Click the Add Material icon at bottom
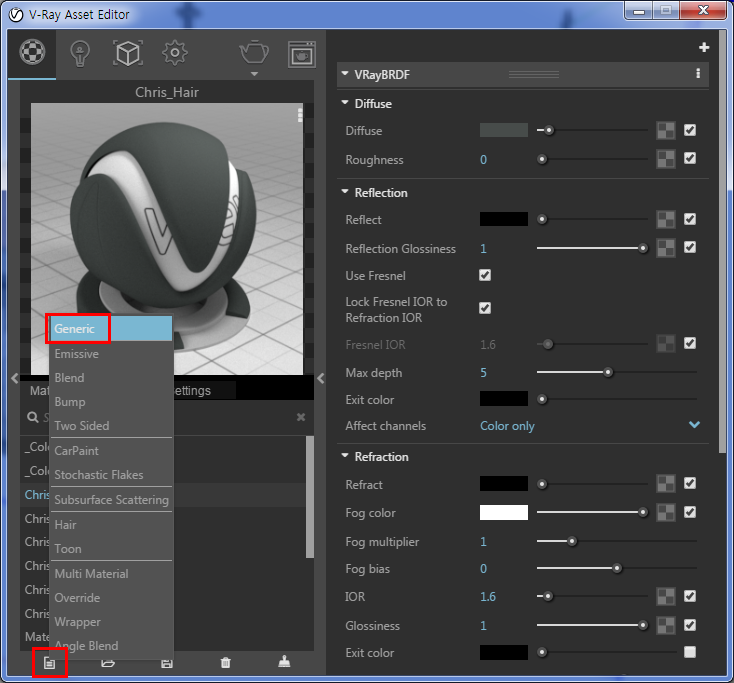This screenshot has height=683, width=734. pyautogui.click(x=50, y=663)
